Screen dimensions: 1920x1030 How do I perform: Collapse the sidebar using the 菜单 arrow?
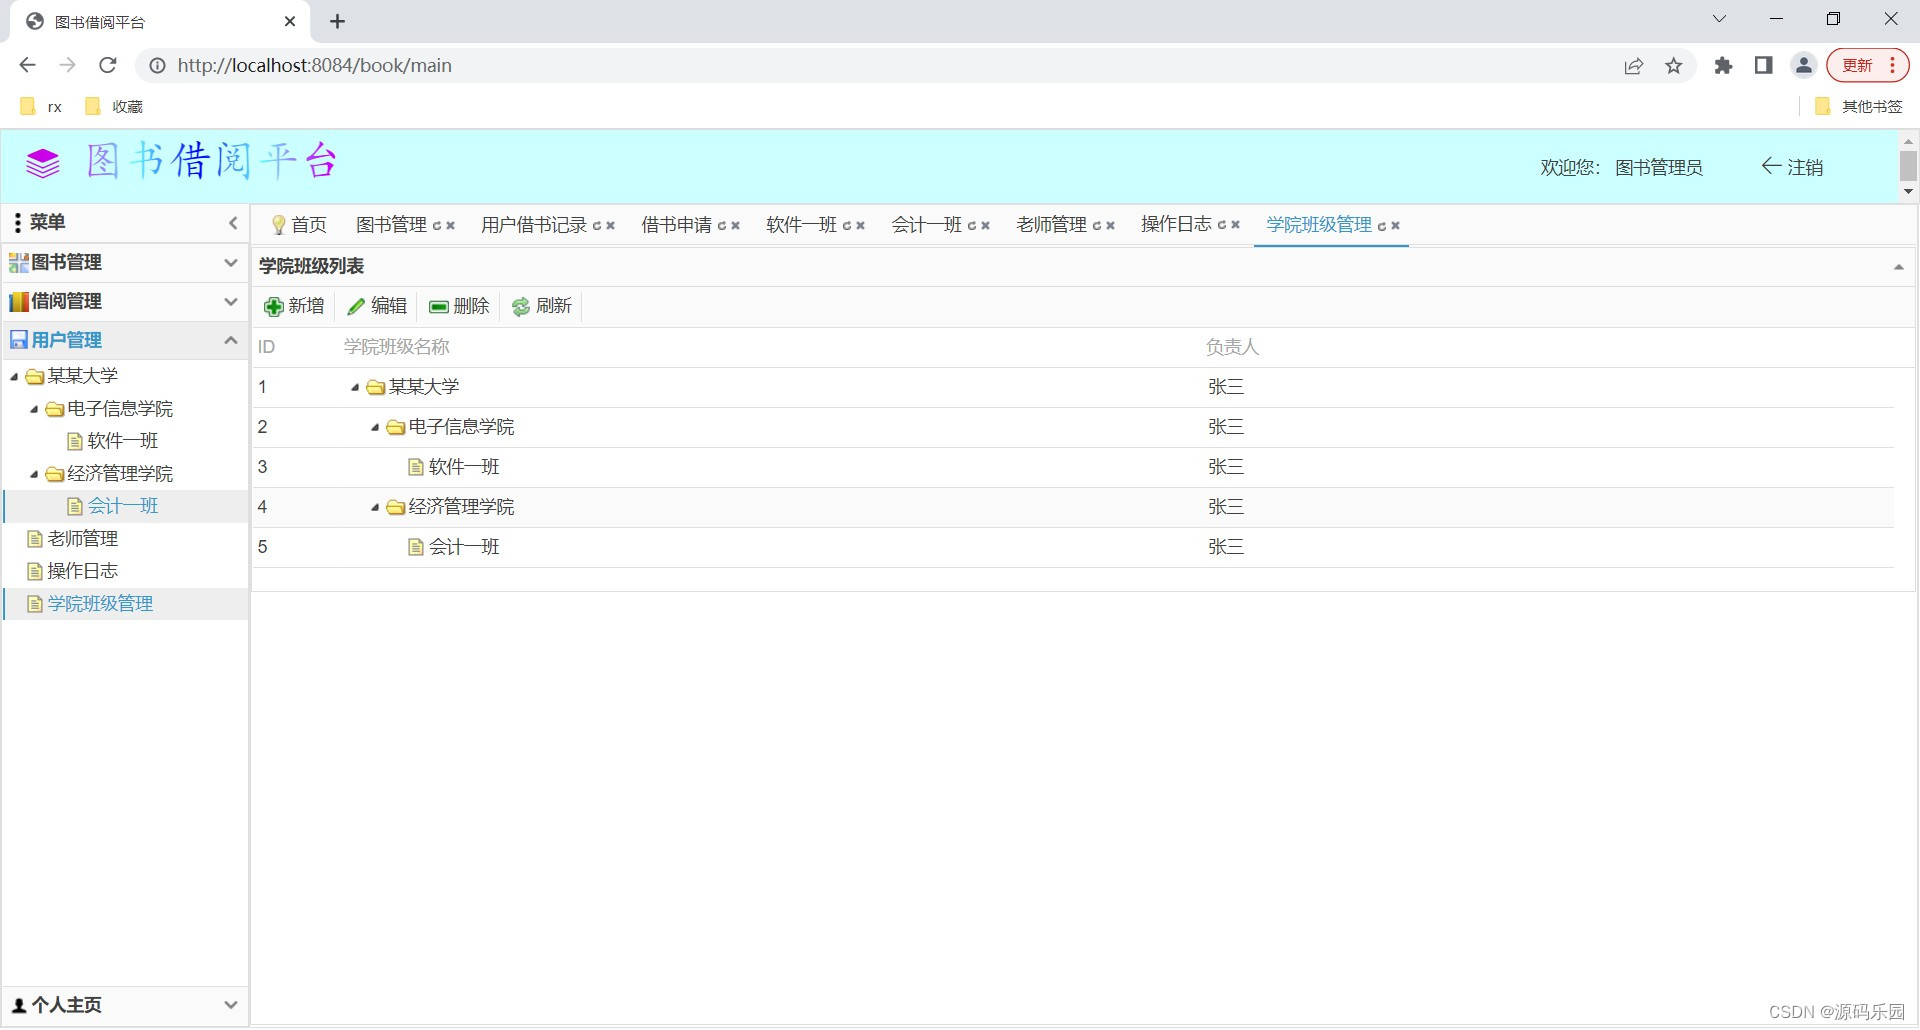coord(233,223)
